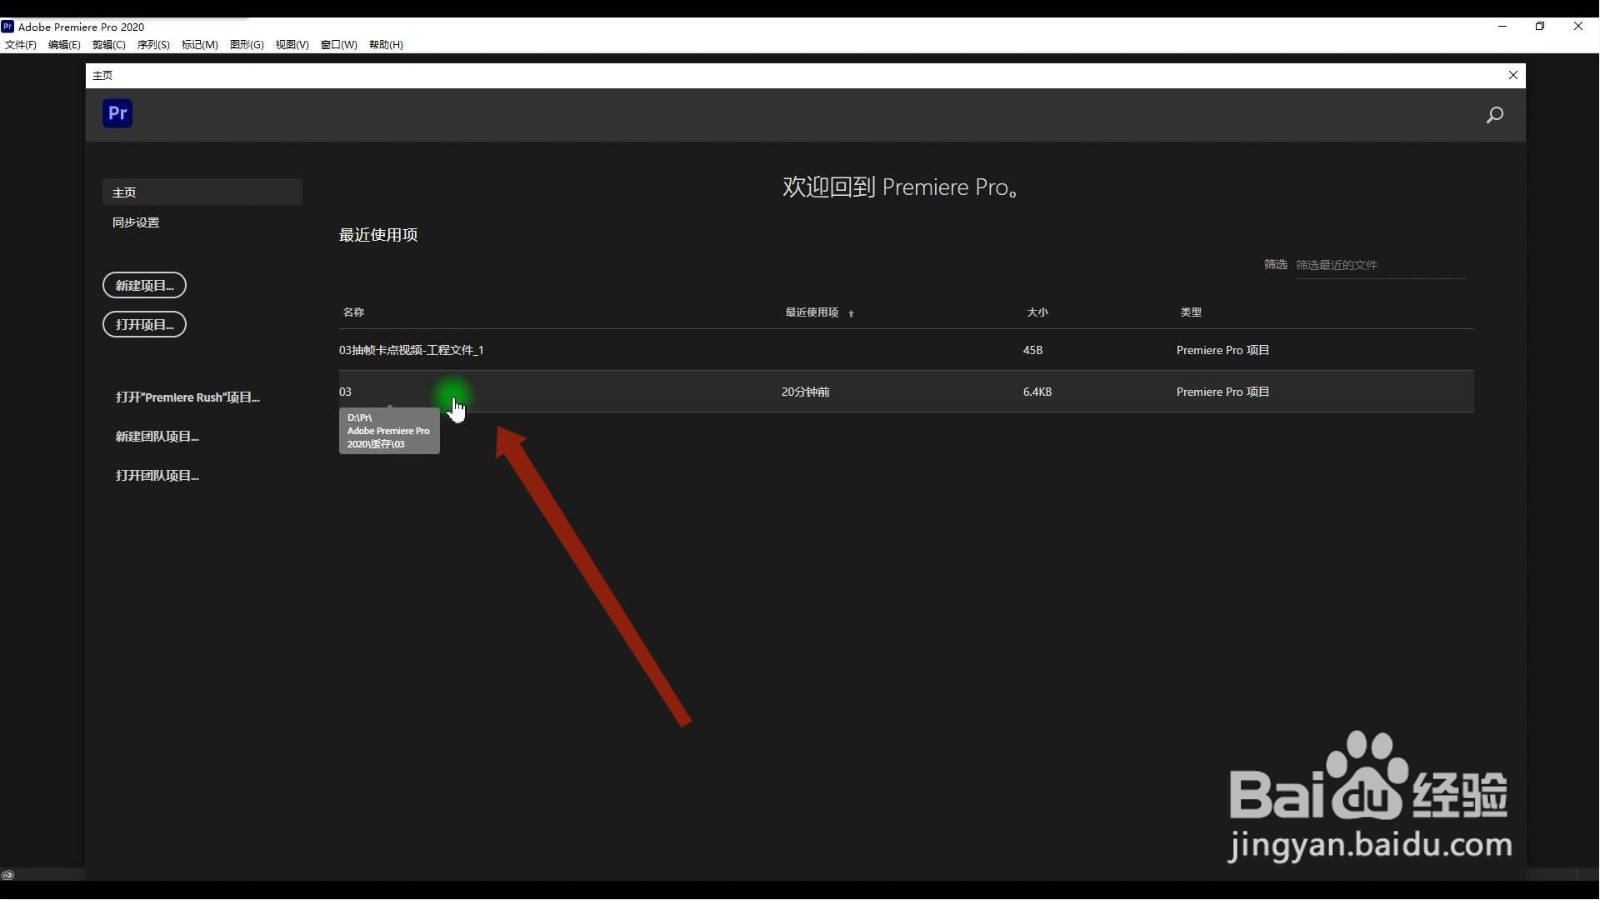Click Premiere Pro 项目 type in 03 row
Screen dimensions: 1600x900
(x=1222, y=392)
